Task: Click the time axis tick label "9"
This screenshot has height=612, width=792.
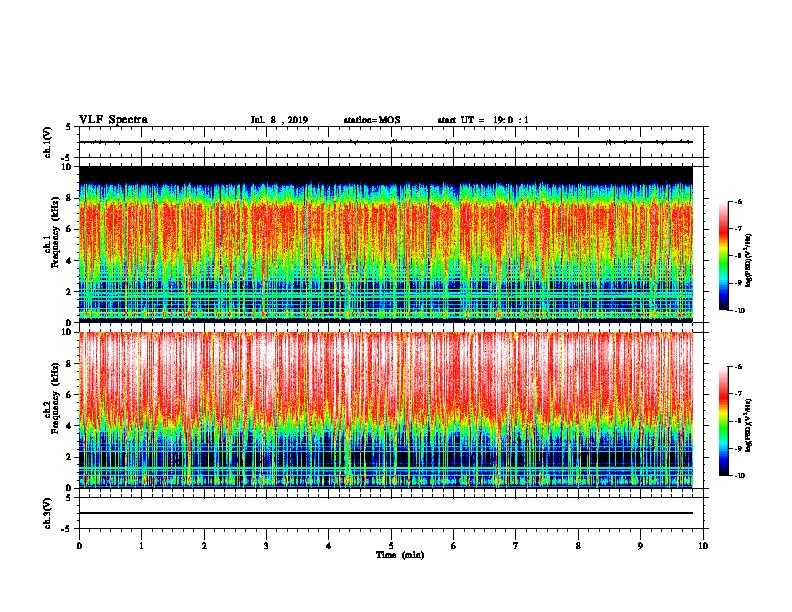Action: click(x=640, y=546)
